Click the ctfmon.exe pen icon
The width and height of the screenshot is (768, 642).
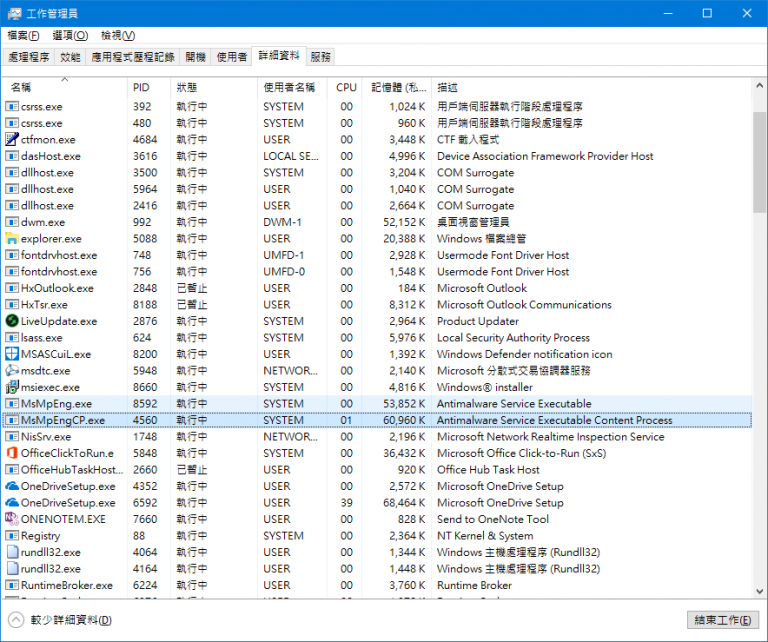(x=12, y=140)
